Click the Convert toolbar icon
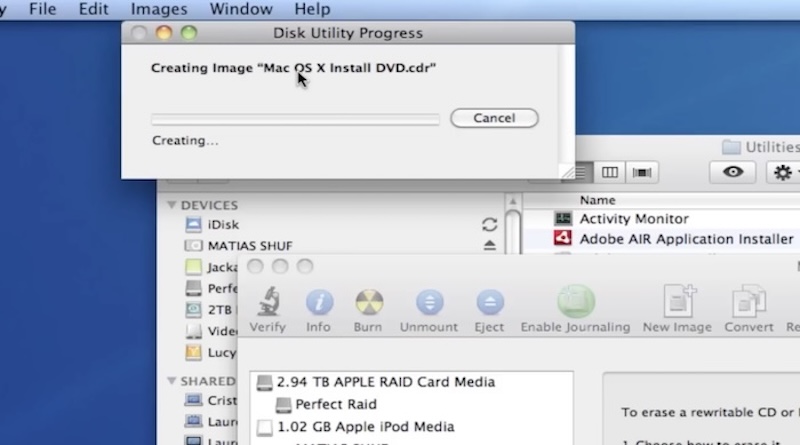 [x=748, y=301]
